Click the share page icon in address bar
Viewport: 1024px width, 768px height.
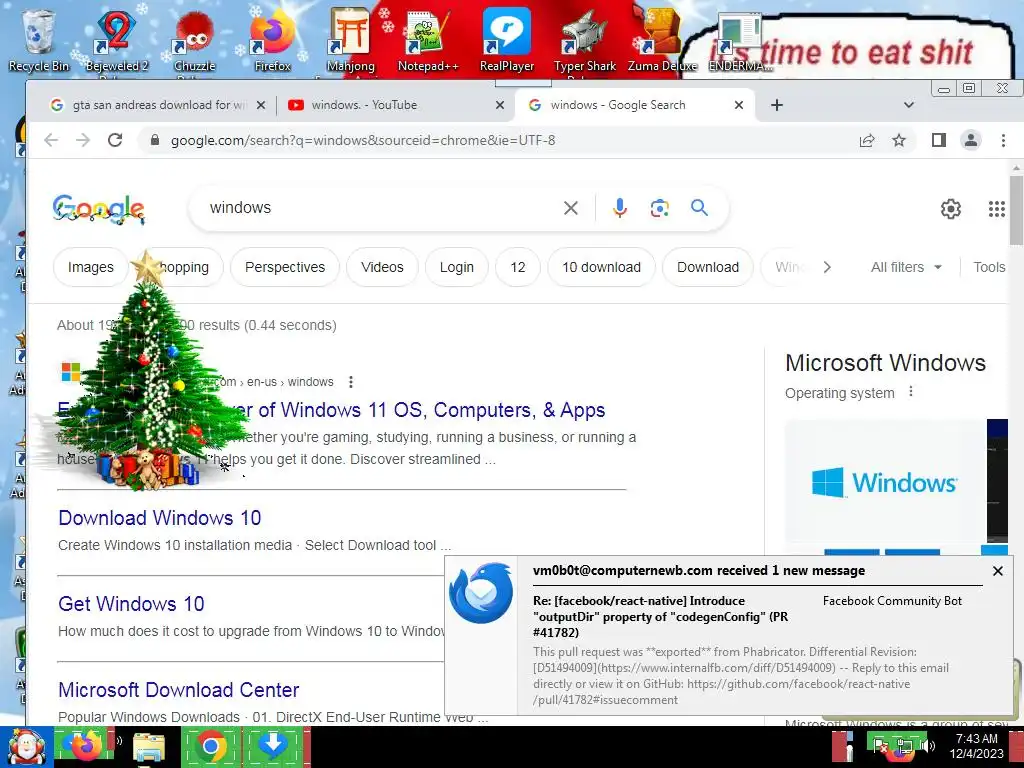tap(867, 140)
